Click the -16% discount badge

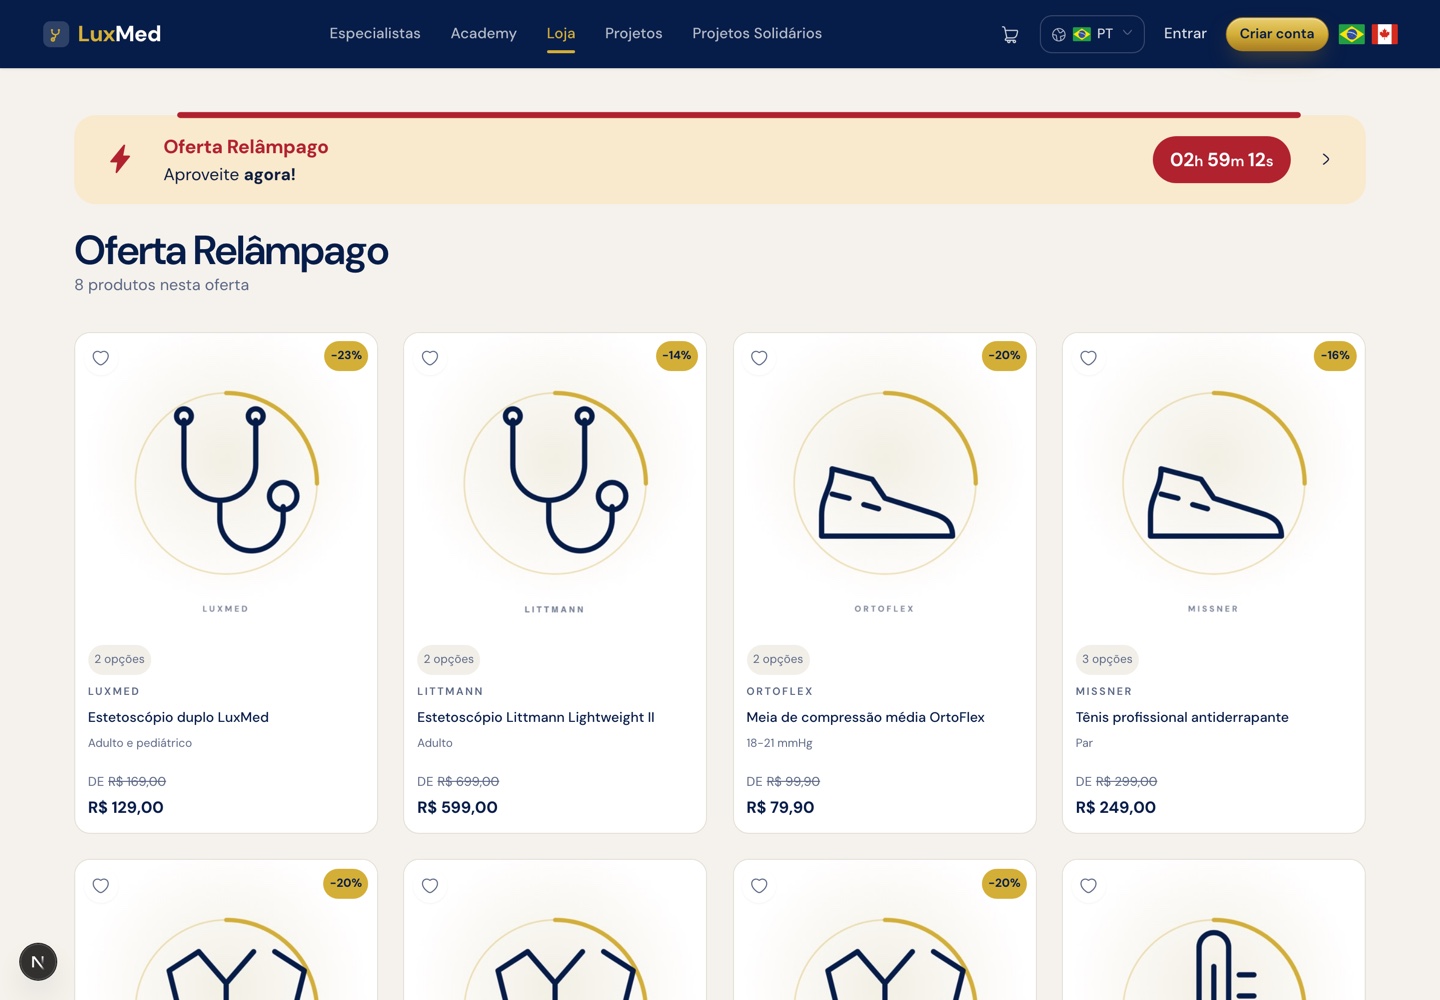[x=1335, y=355]
